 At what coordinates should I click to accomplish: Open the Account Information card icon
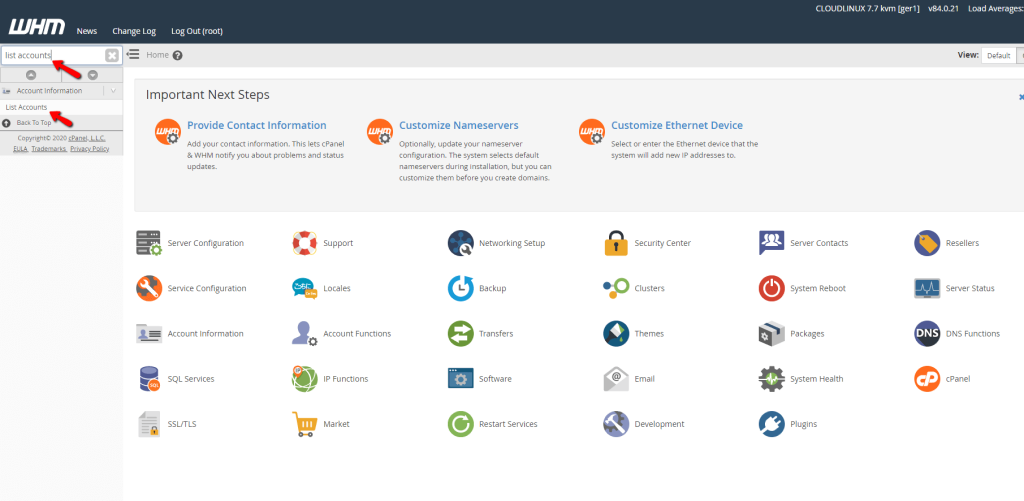[149, 333]
